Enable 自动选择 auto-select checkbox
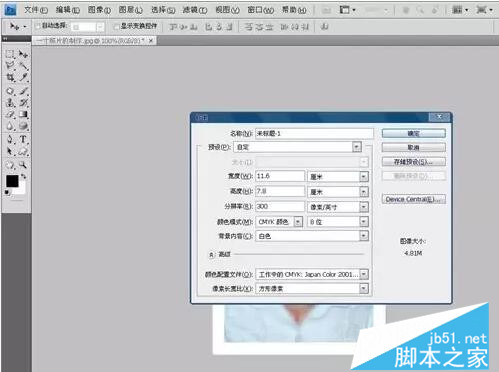Viewport: 499px width, 372px height. (x=38, y=26)
